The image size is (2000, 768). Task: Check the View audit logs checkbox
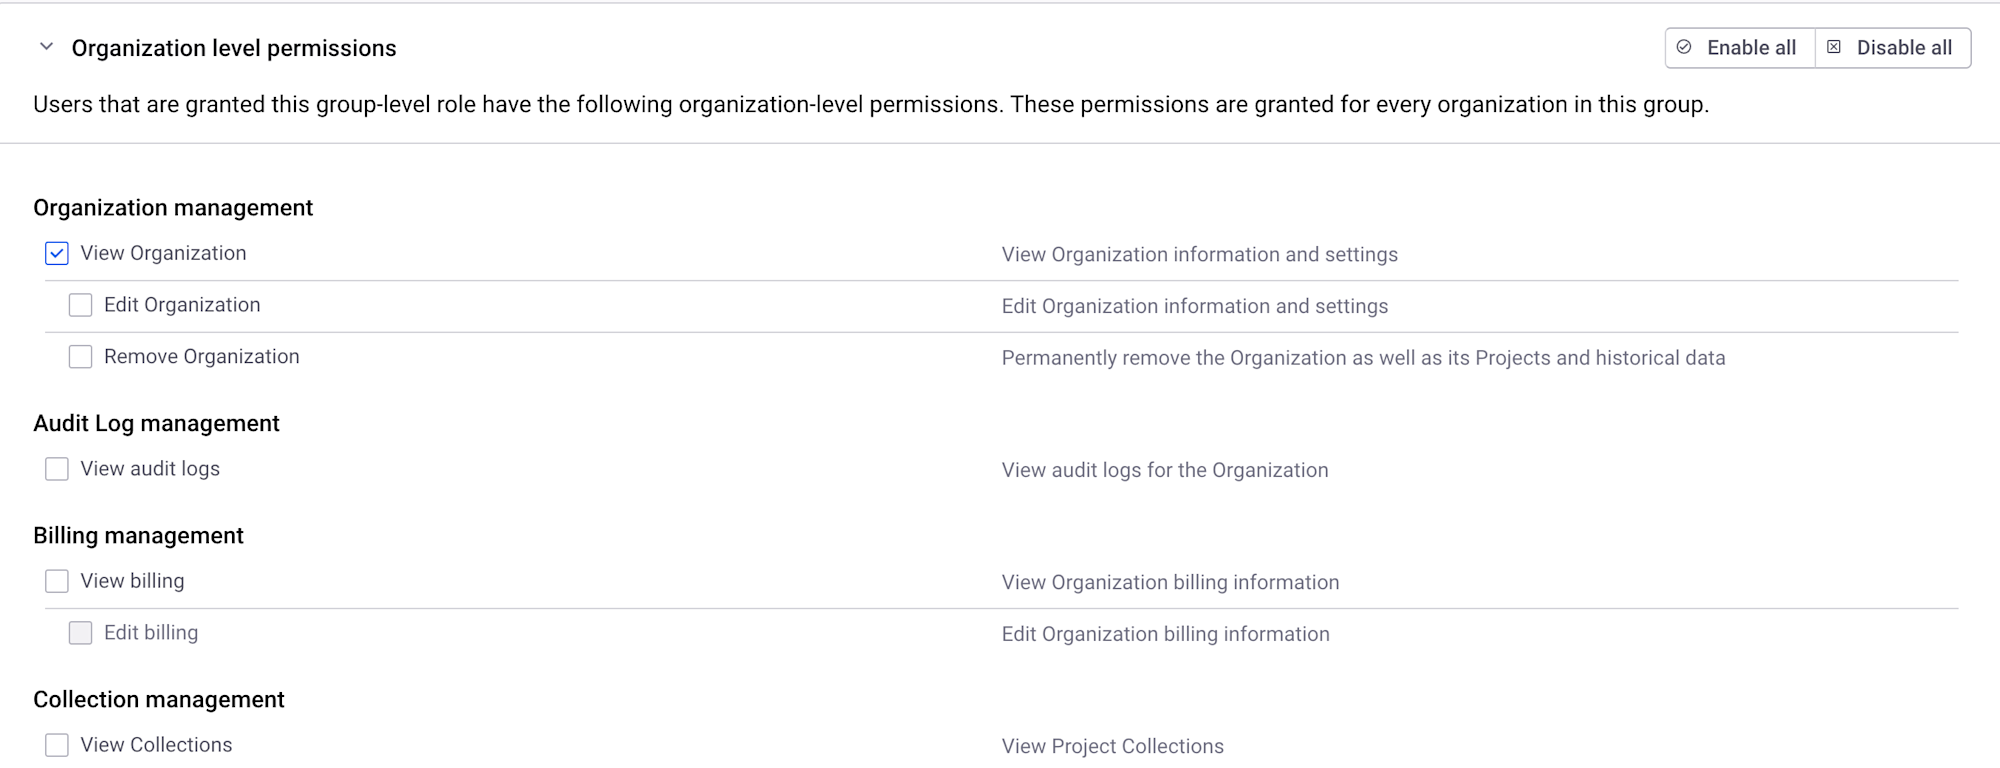pos(57,469)
